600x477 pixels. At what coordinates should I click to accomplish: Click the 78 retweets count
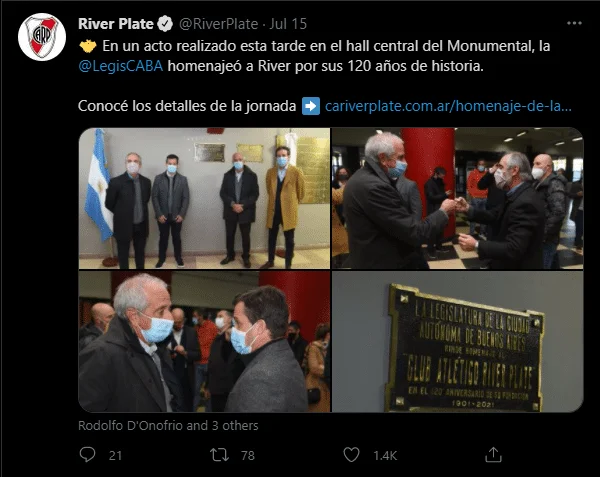point(248,455)
